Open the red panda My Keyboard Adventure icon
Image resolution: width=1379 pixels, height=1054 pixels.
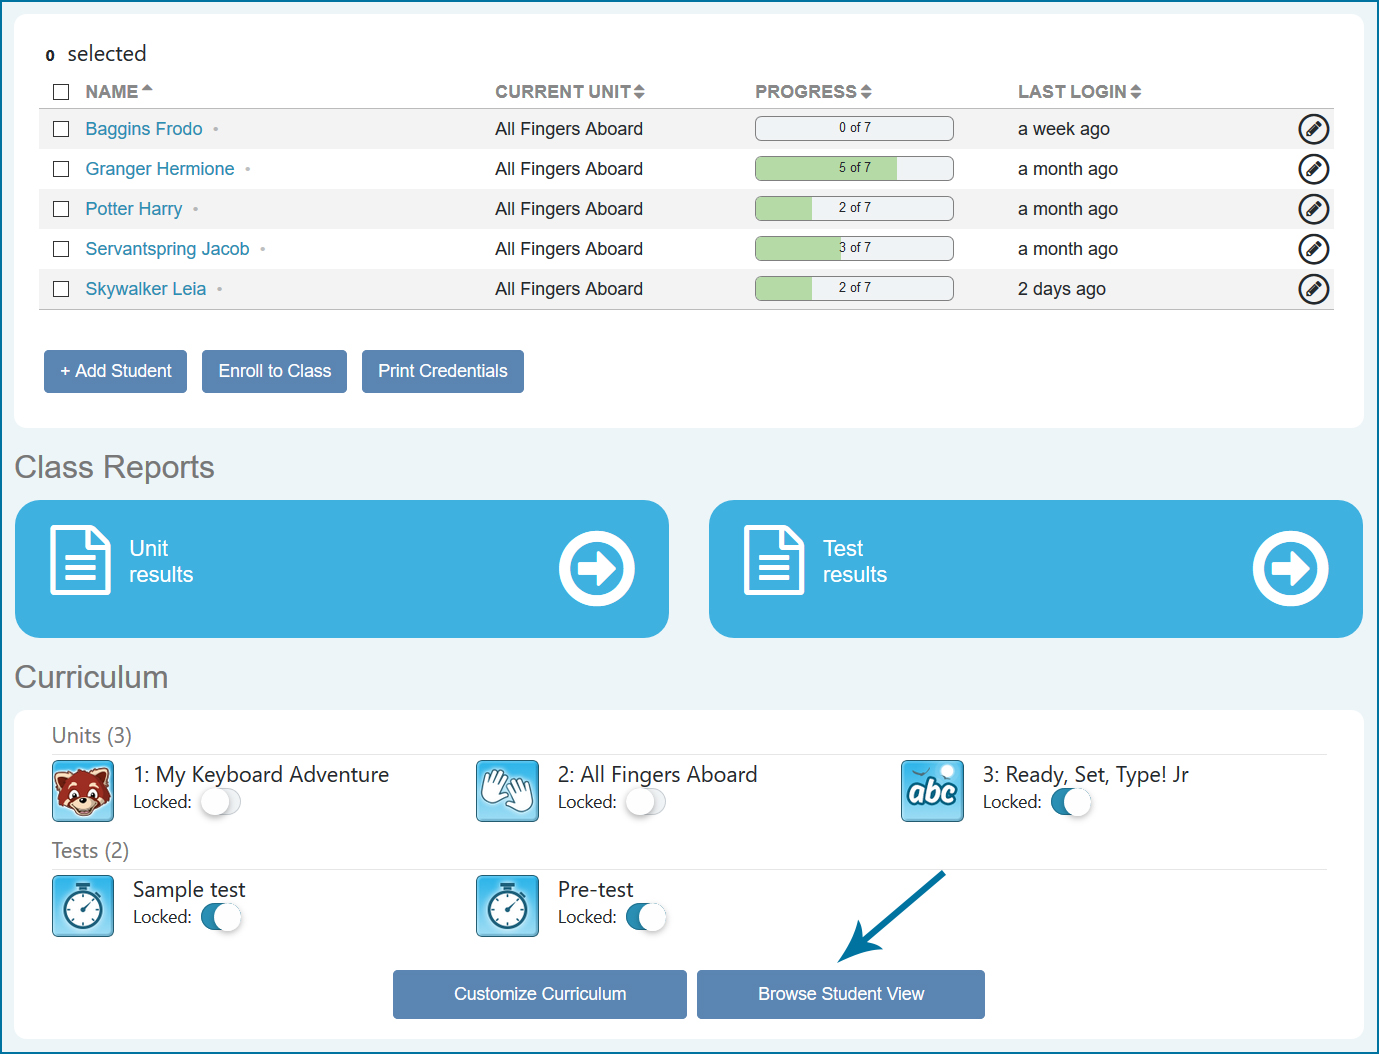(83, 791)
